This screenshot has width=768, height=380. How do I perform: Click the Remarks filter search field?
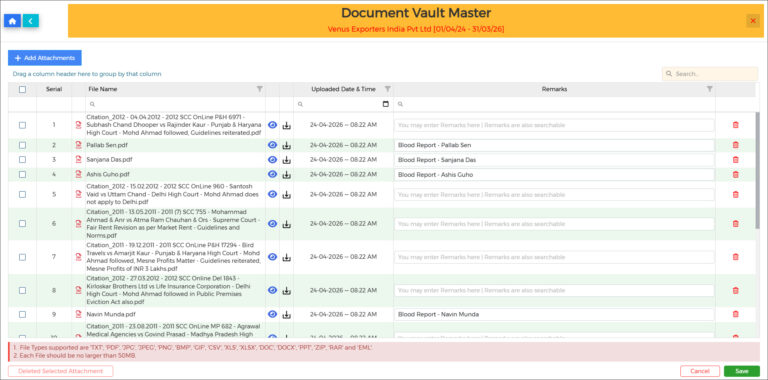point(554,104)
